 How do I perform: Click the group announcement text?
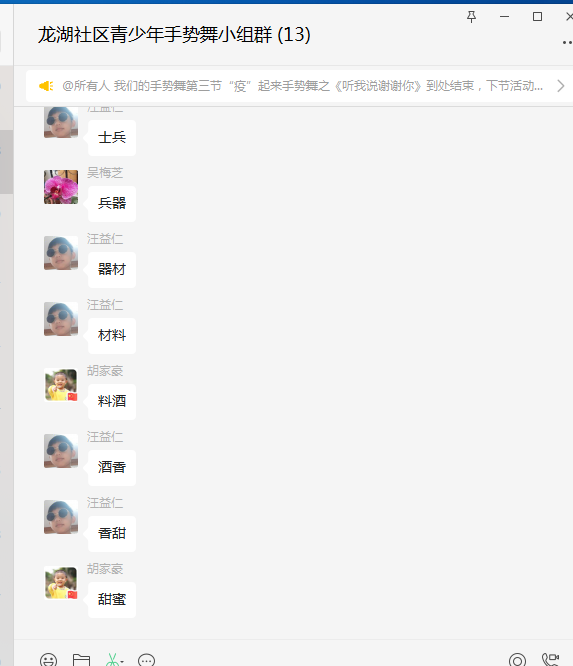pyautogui.click(x=302, y=86)
